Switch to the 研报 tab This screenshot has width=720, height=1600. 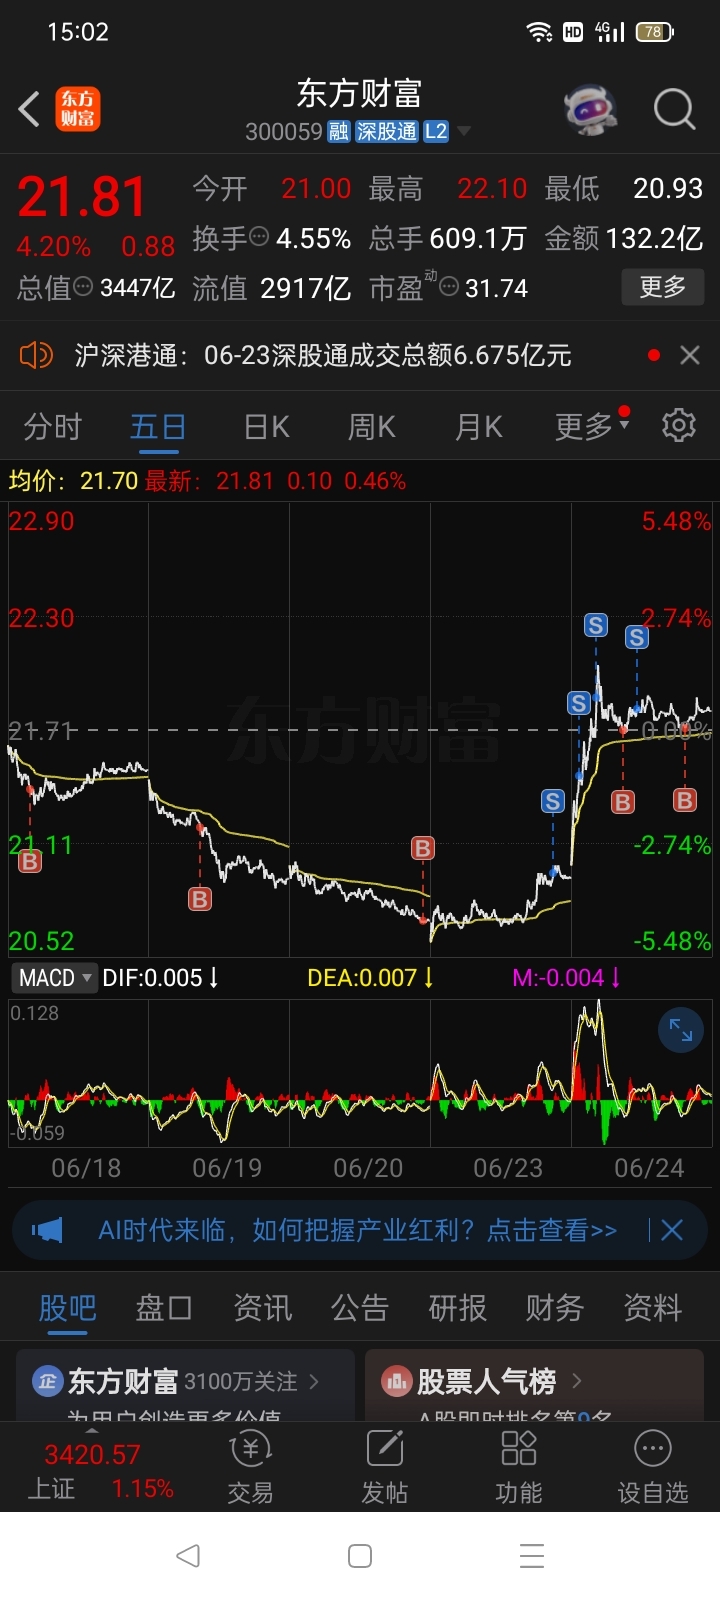[457, 1307]
